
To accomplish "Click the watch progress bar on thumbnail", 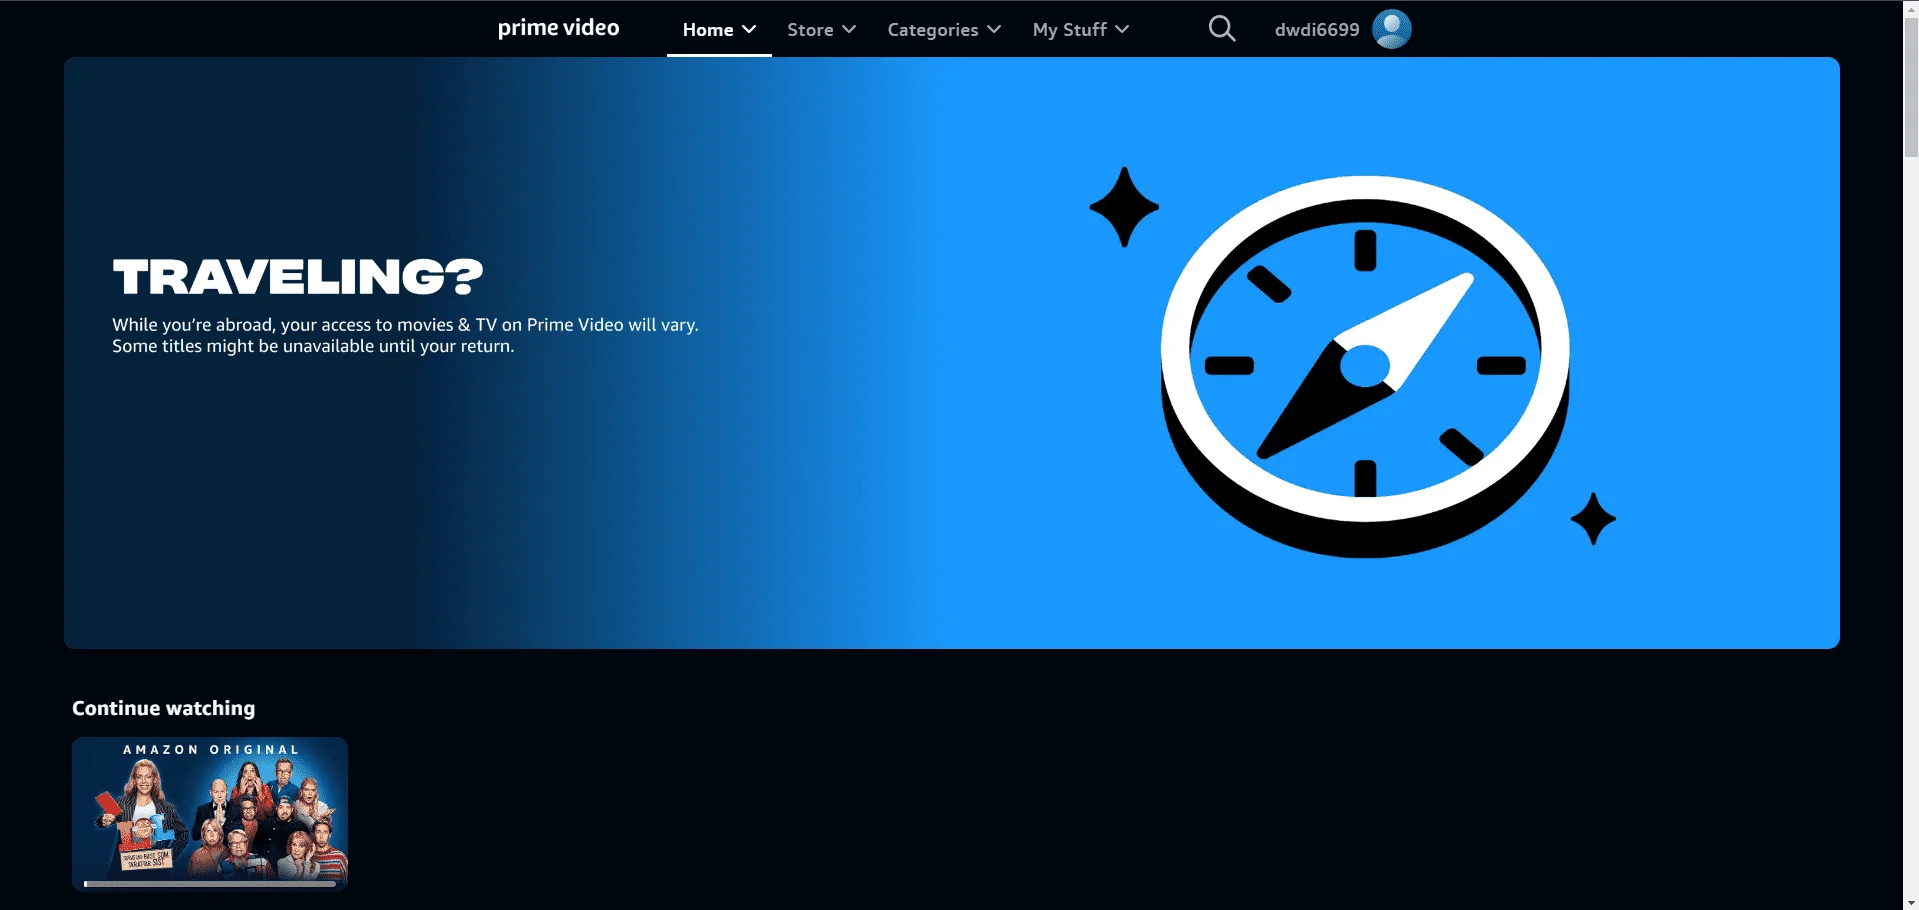I will coord(210,883).
